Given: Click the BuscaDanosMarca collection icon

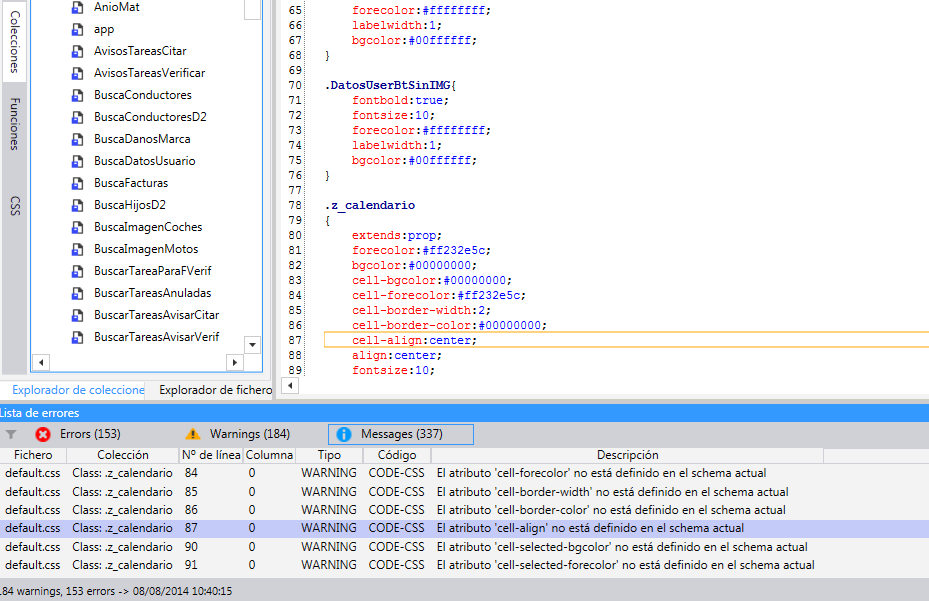Looking at the screenshot, I should pos(77,139).
